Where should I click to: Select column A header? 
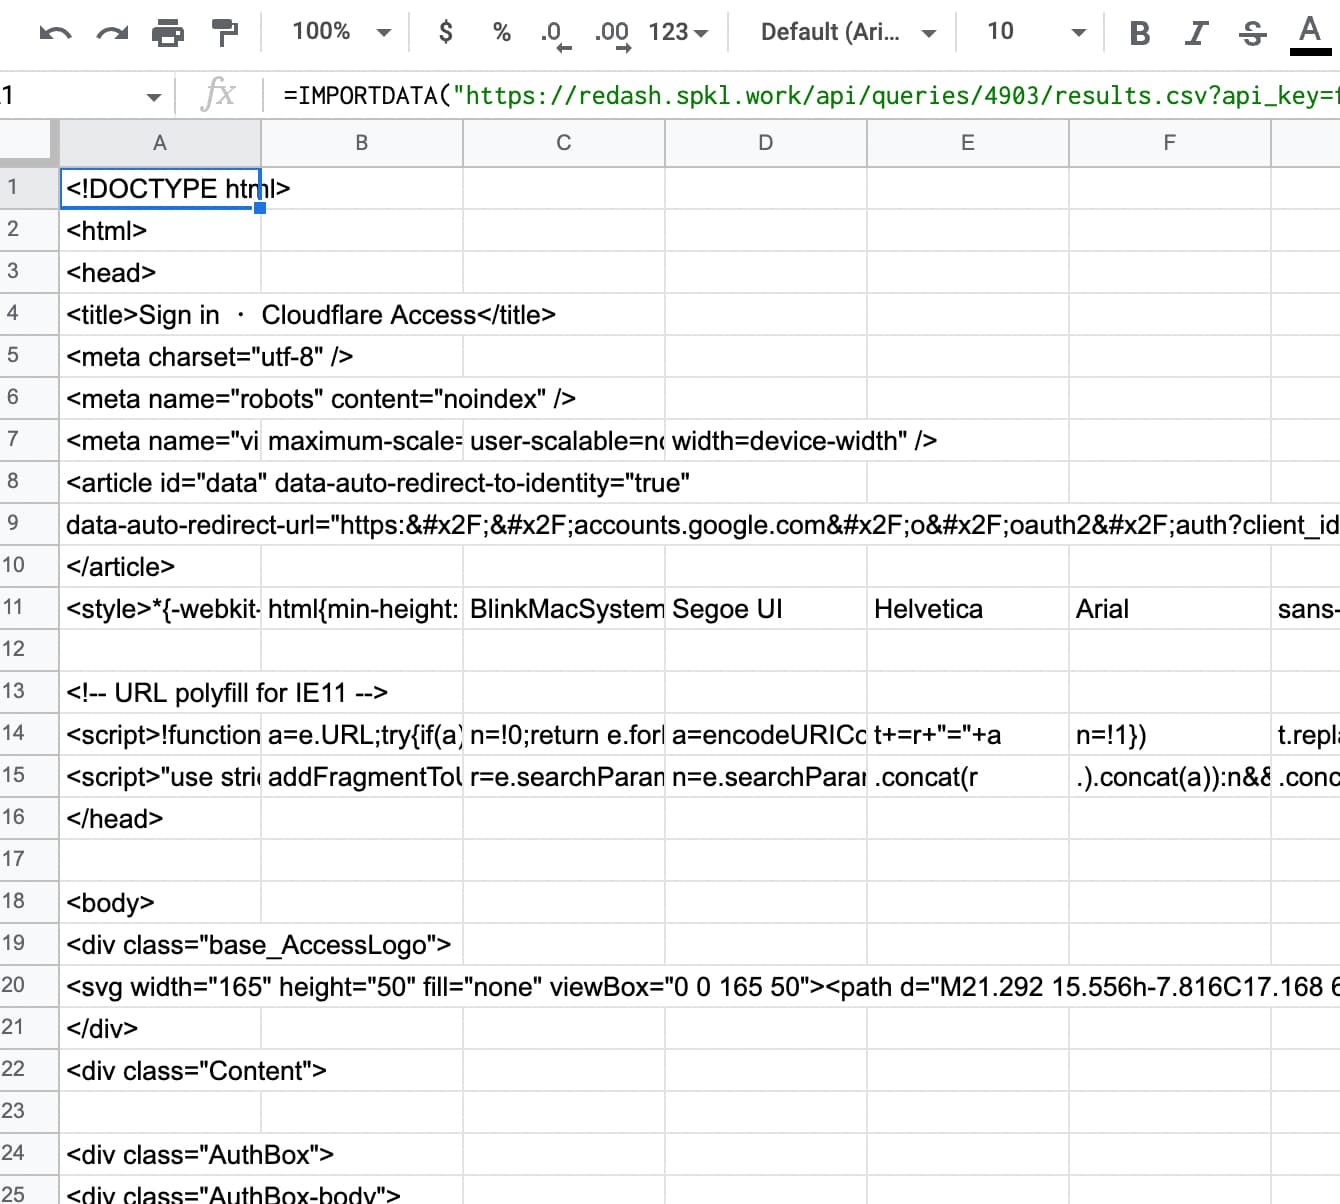click(x=160, y=143)
